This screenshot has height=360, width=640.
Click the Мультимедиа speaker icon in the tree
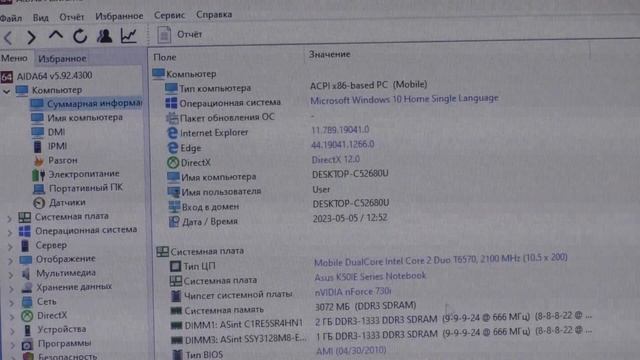click(x=26, y=273)
